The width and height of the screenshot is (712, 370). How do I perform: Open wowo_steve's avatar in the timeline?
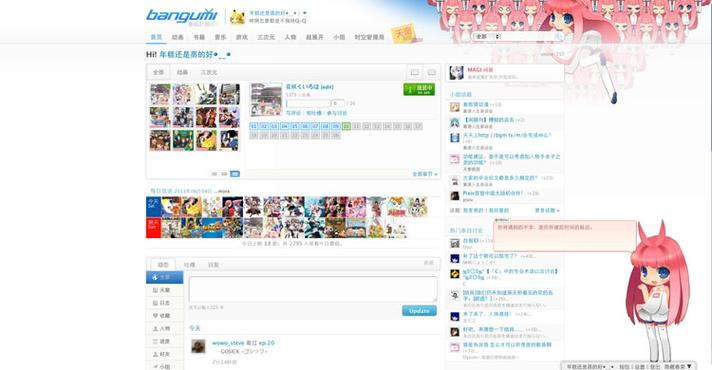pos(198,346)
